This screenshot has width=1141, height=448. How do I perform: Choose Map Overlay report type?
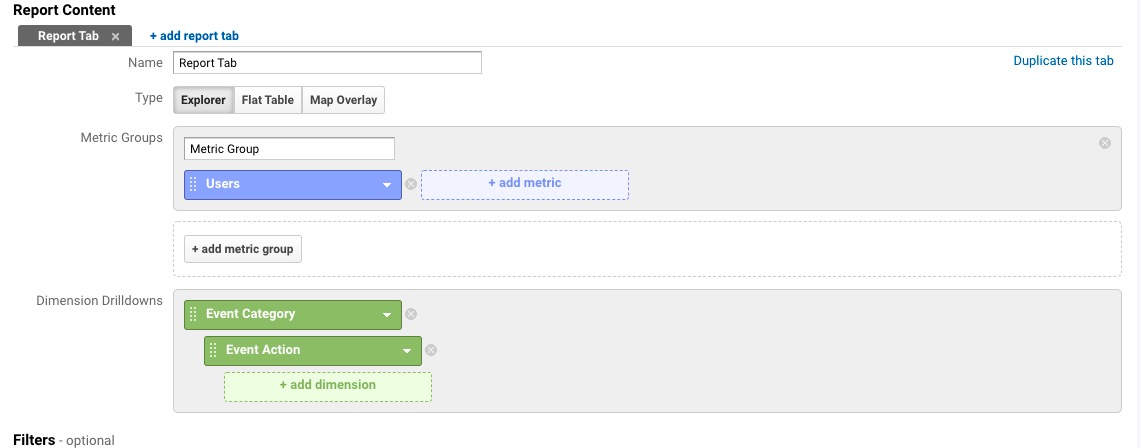[343, 100]
